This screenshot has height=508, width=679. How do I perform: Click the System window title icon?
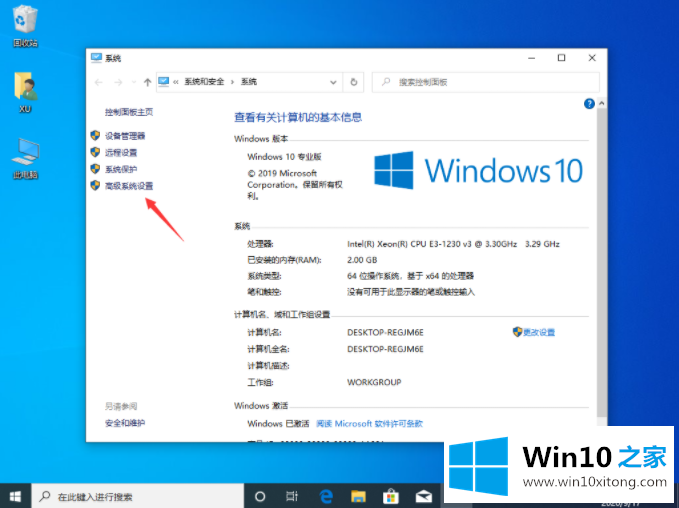pyautogui.click(x=96, y=58)
